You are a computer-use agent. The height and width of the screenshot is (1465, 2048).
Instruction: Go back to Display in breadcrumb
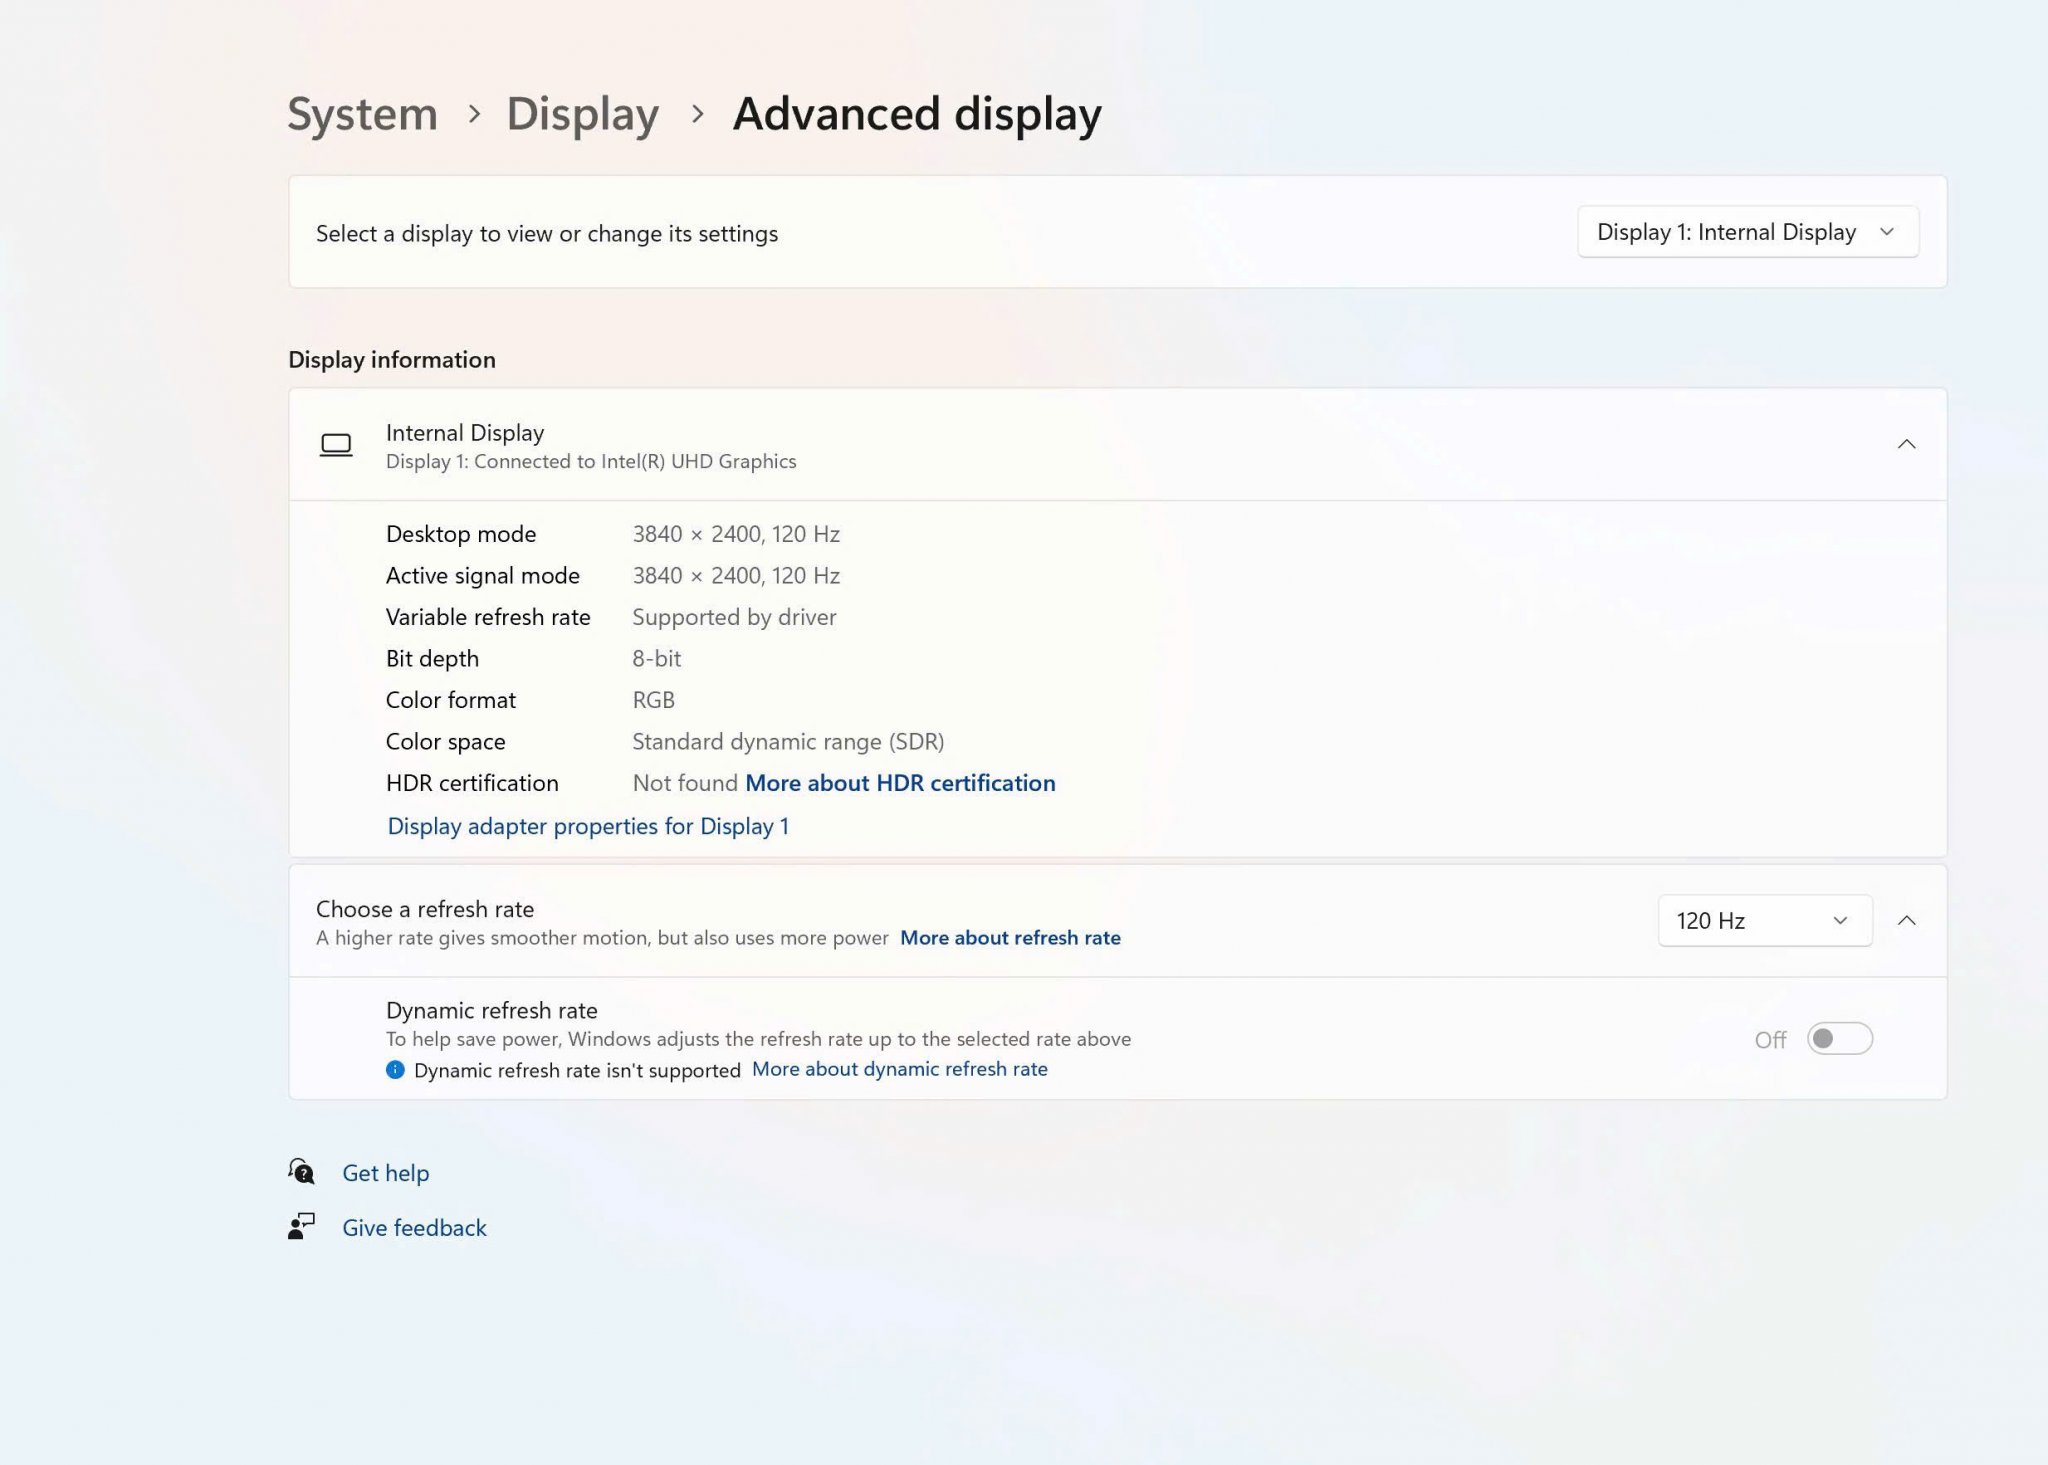(x=582, y=114)
